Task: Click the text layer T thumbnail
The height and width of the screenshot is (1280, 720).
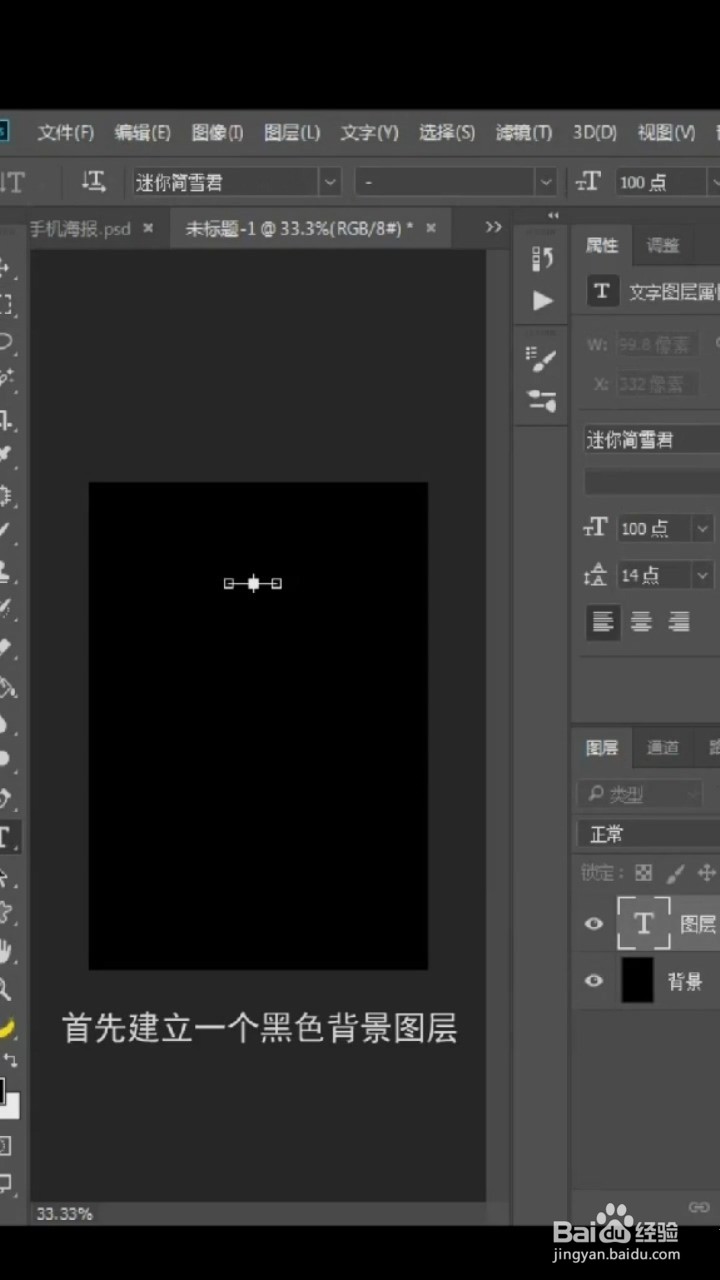Action: (x=644, y=923)
